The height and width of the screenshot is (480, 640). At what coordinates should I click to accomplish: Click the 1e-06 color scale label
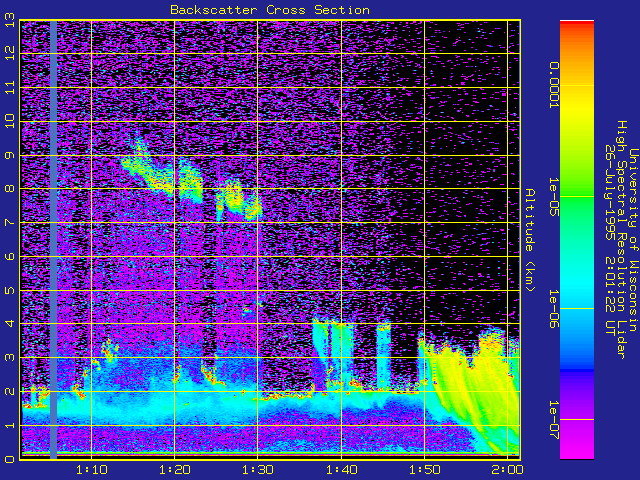click(554, 309)
